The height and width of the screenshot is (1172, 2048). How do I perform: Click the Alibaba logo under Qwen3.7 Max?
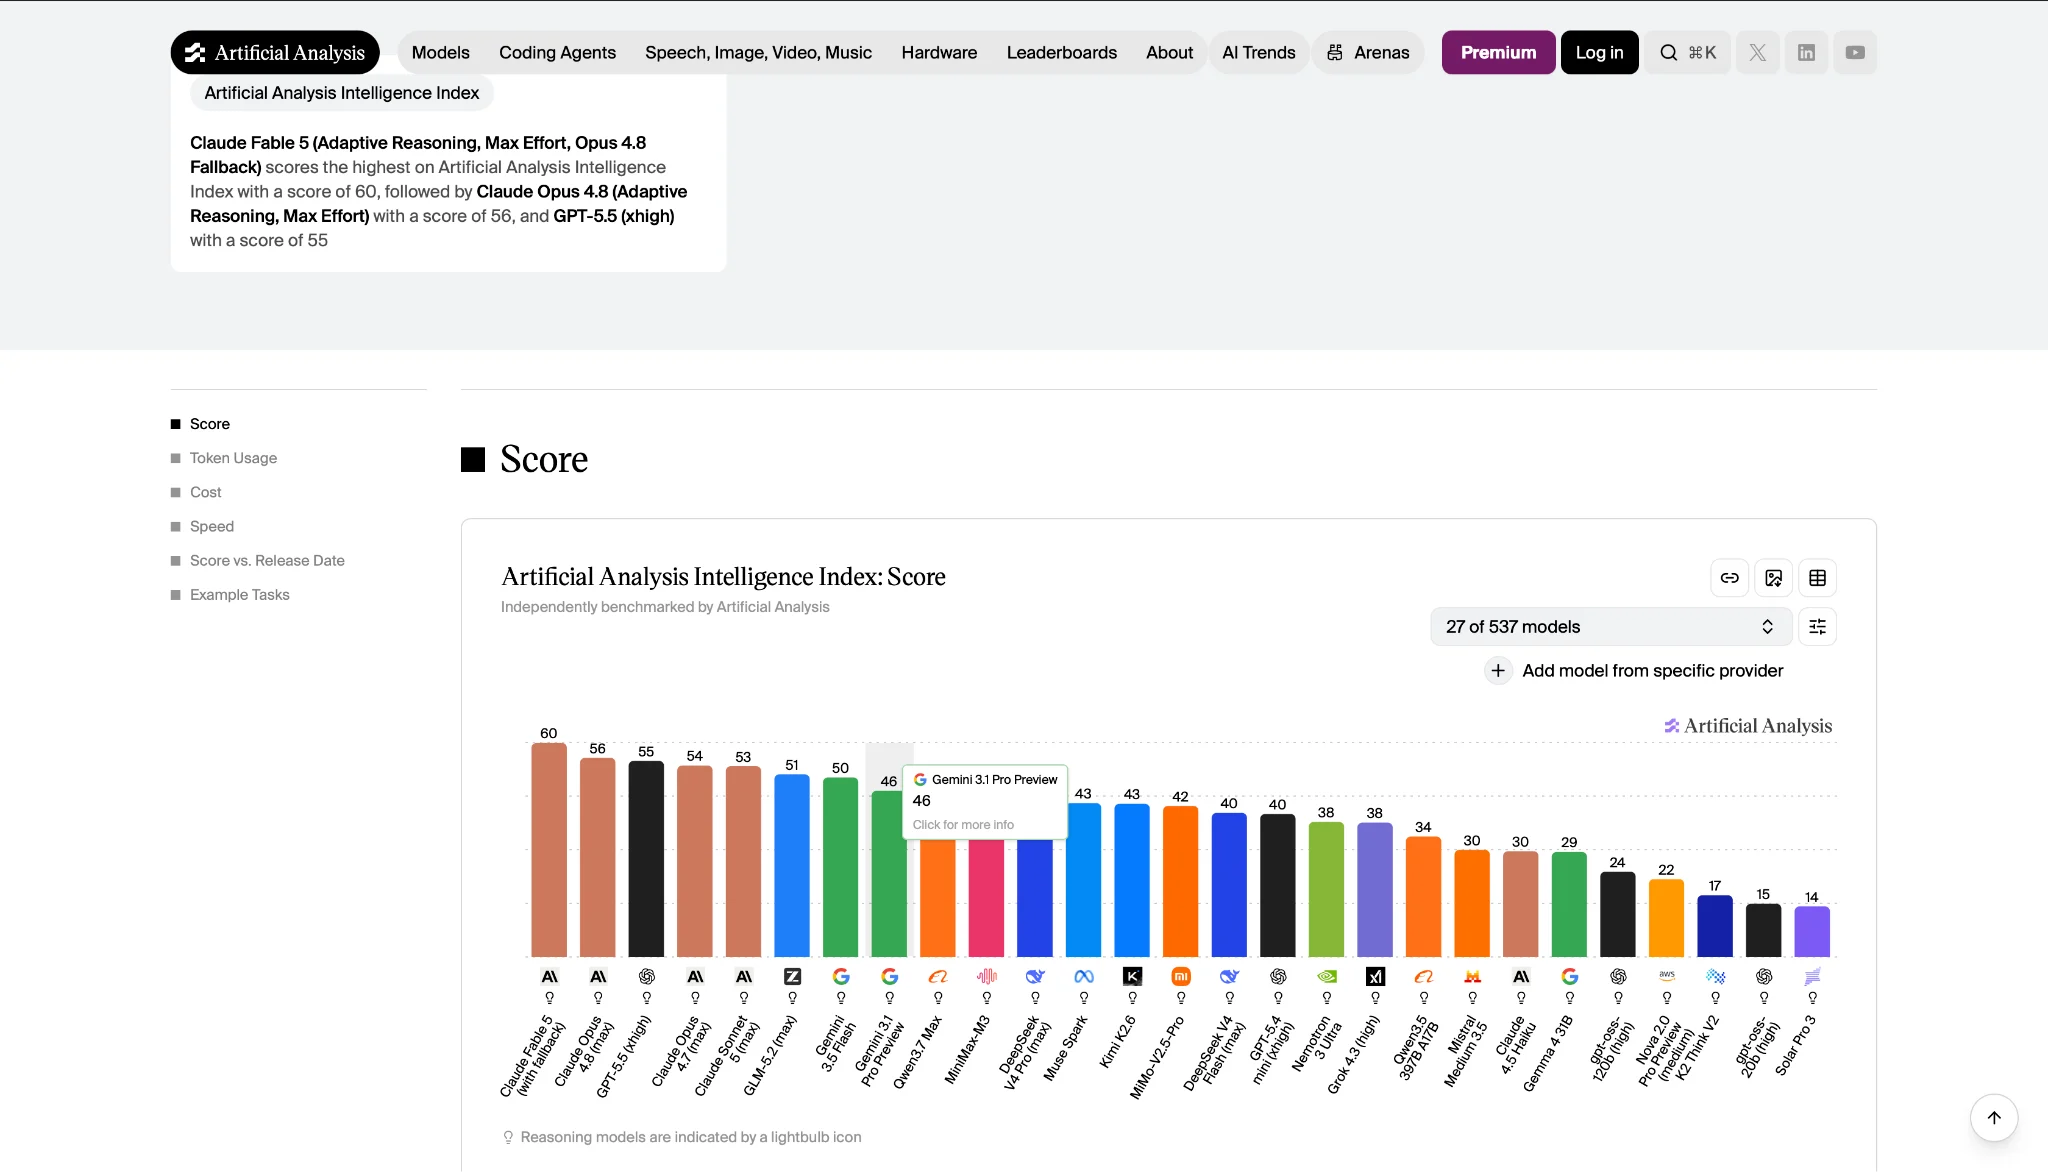point(938,977)
